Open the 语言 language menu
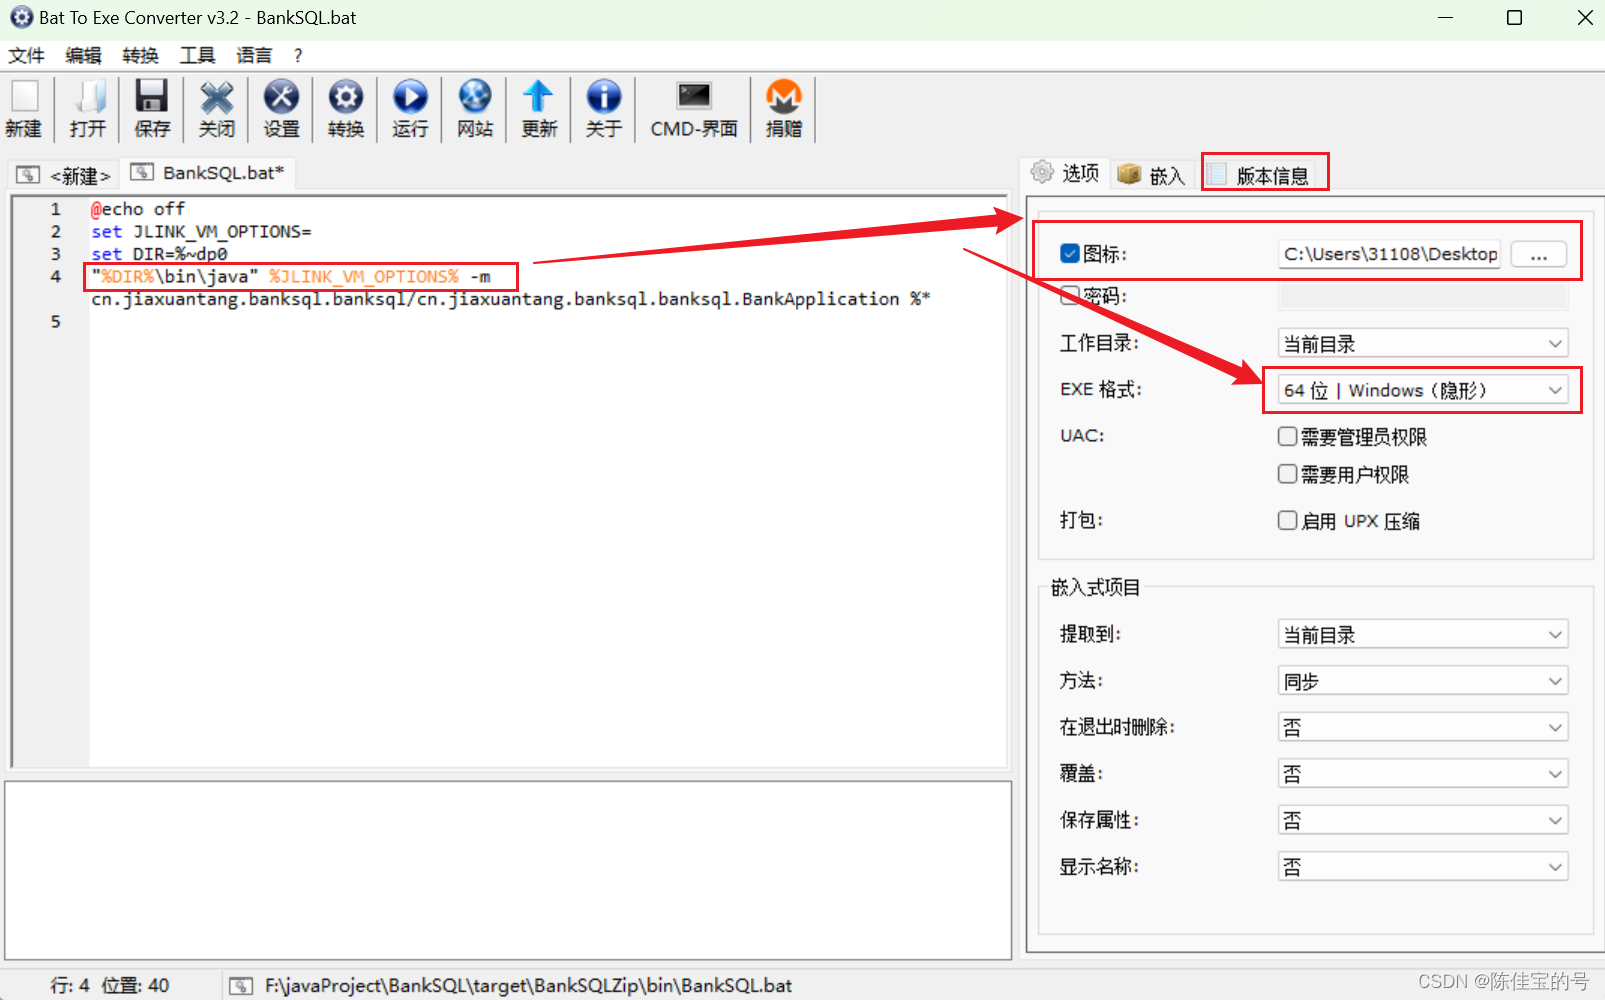1605x1000 pixels. 254,55
